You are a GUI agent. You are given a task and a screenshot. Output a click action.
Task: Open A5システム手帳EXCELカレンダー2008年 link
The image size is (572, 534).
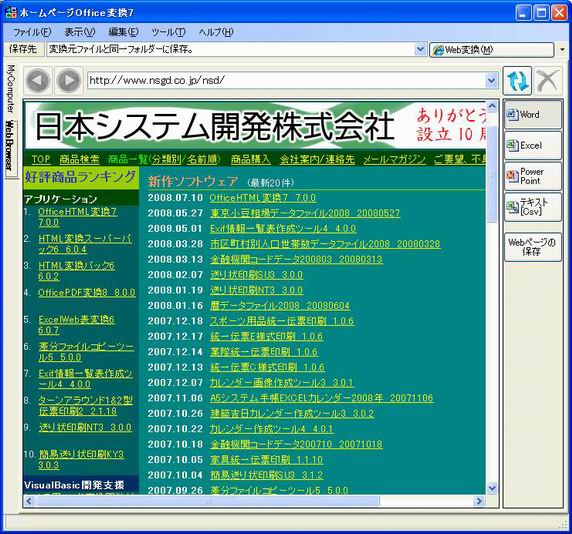pyautogui.click(x=321, y=398)
